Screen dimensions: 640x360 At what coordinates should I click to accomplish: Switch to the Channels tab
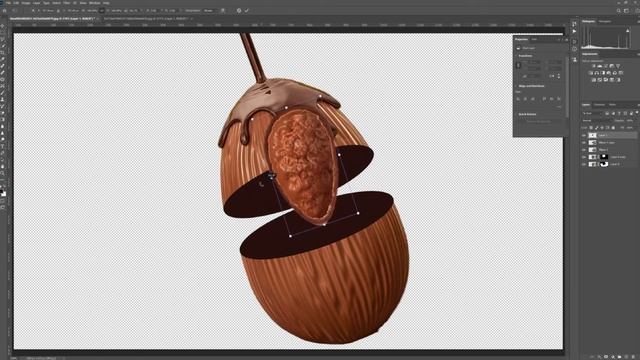599,105
